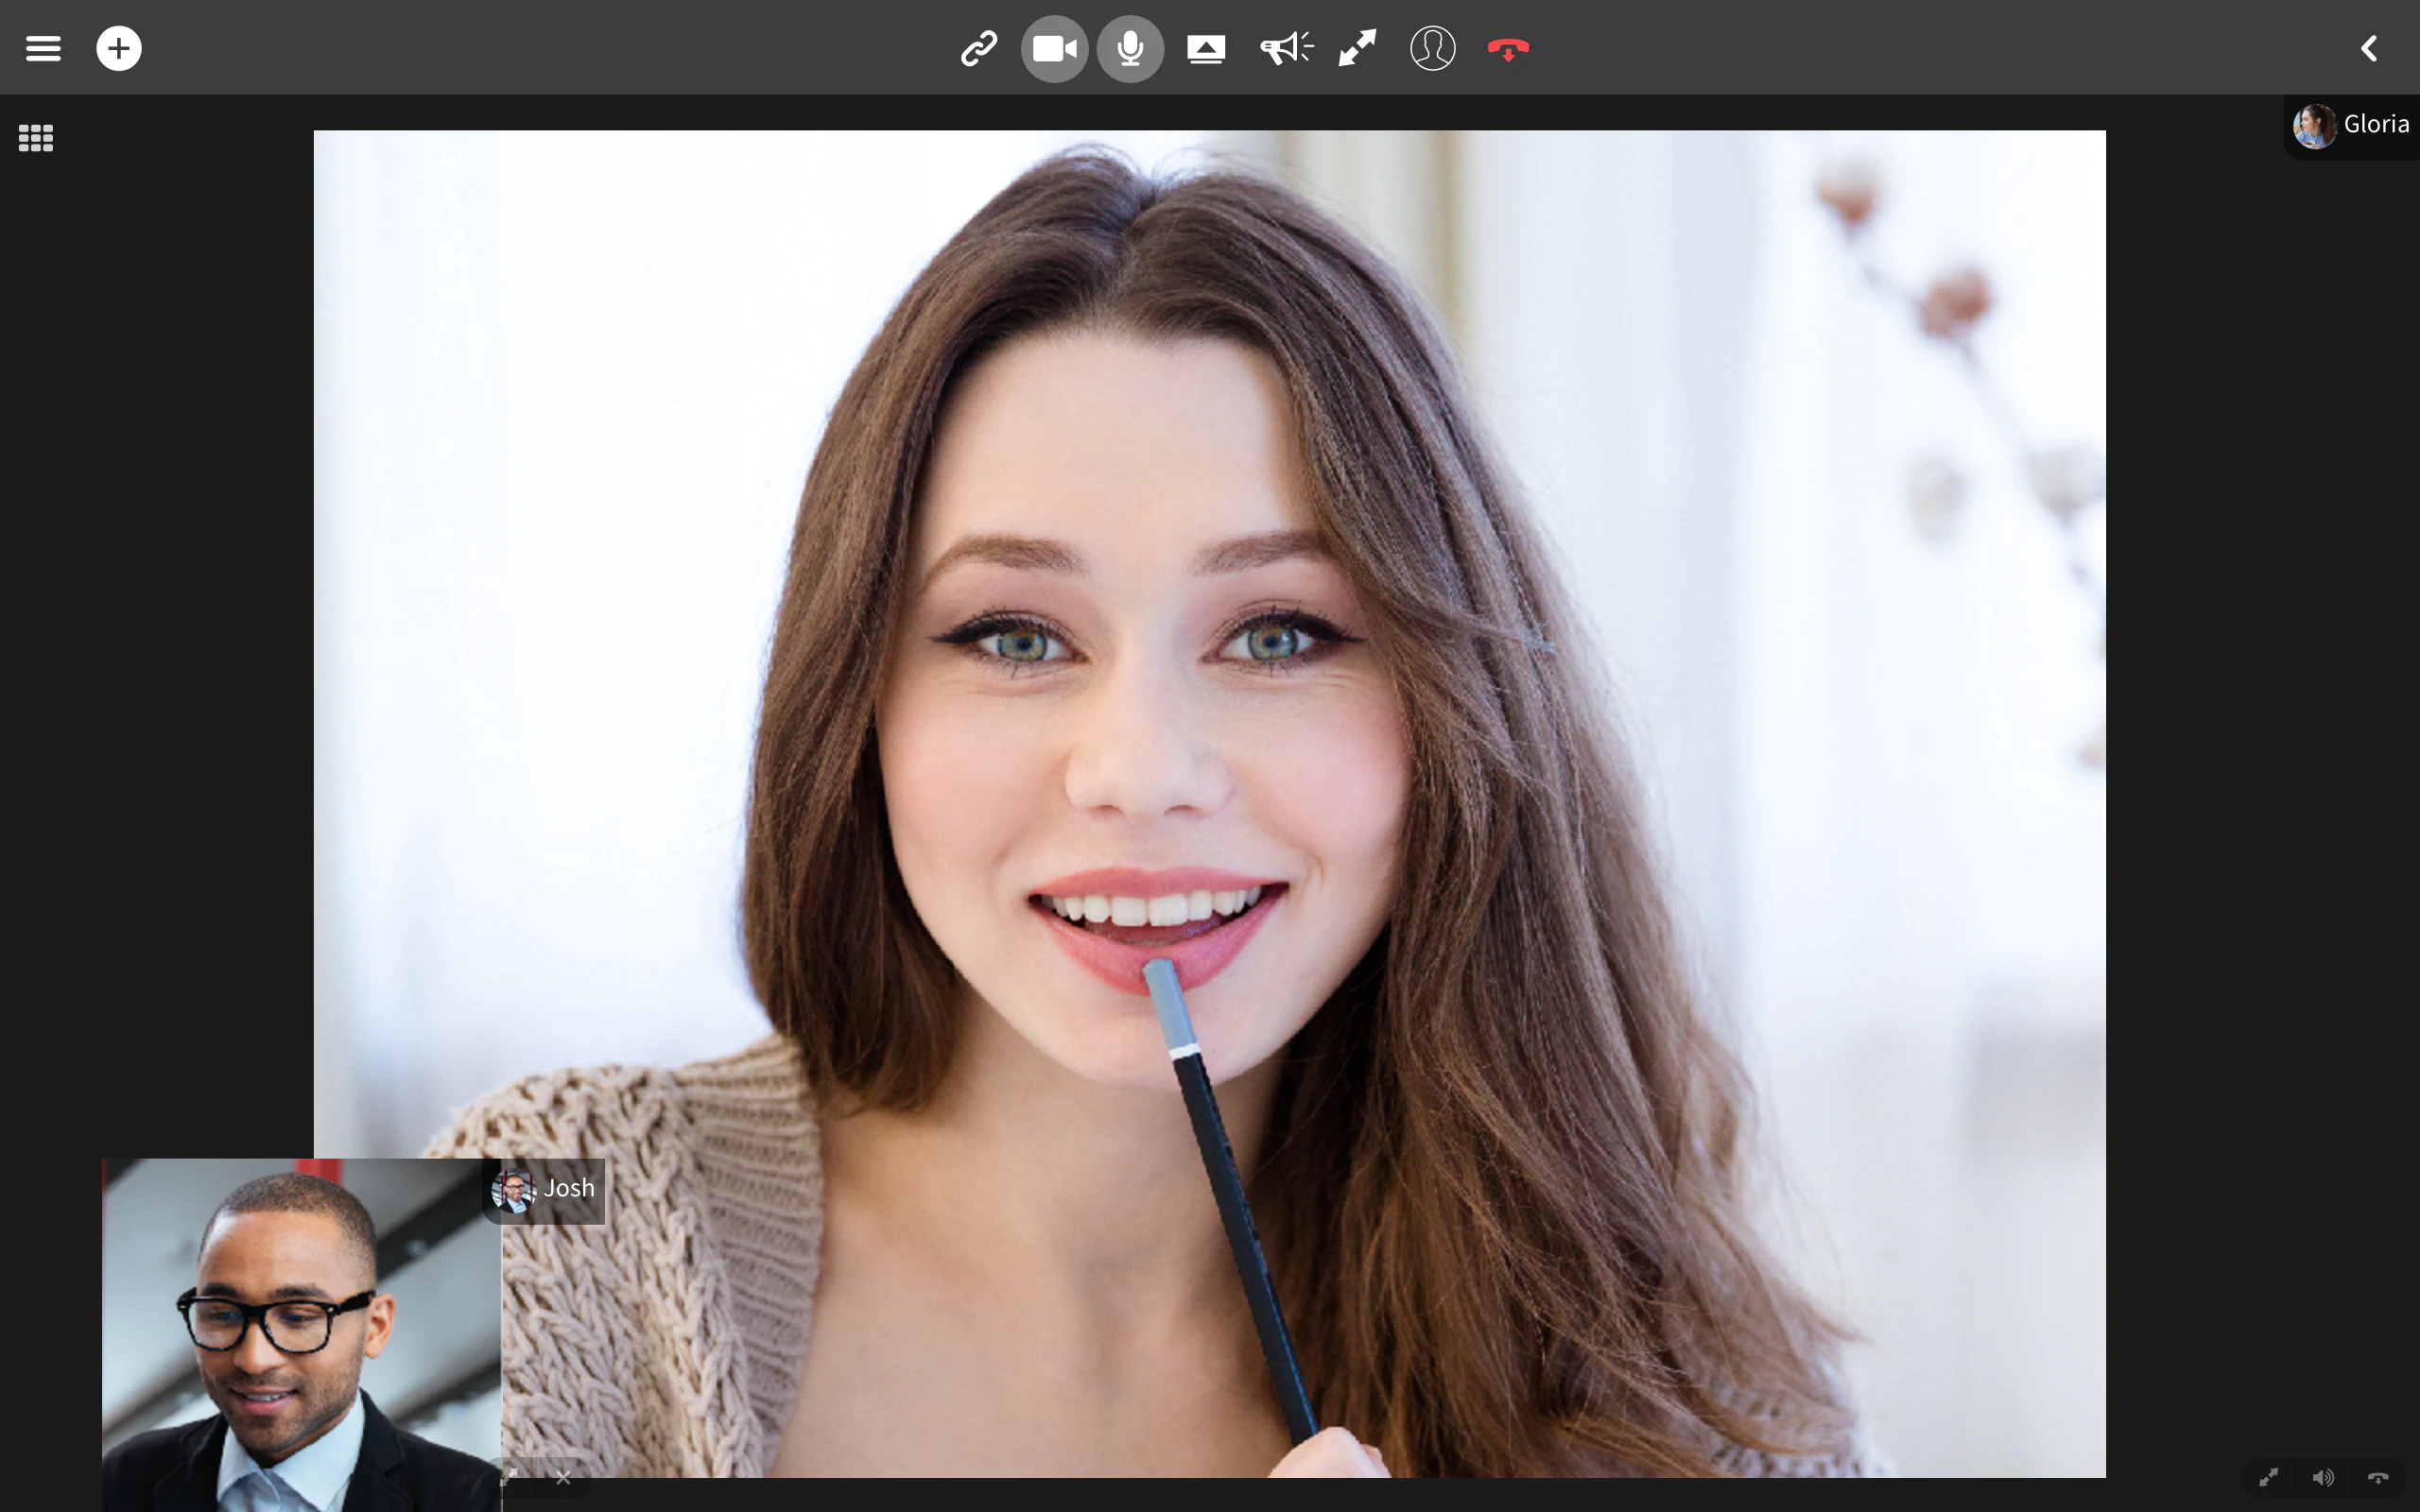Screen dimensions: 2420x1512
Task: Expand Josh's video tile
Action: point(510,1476)
